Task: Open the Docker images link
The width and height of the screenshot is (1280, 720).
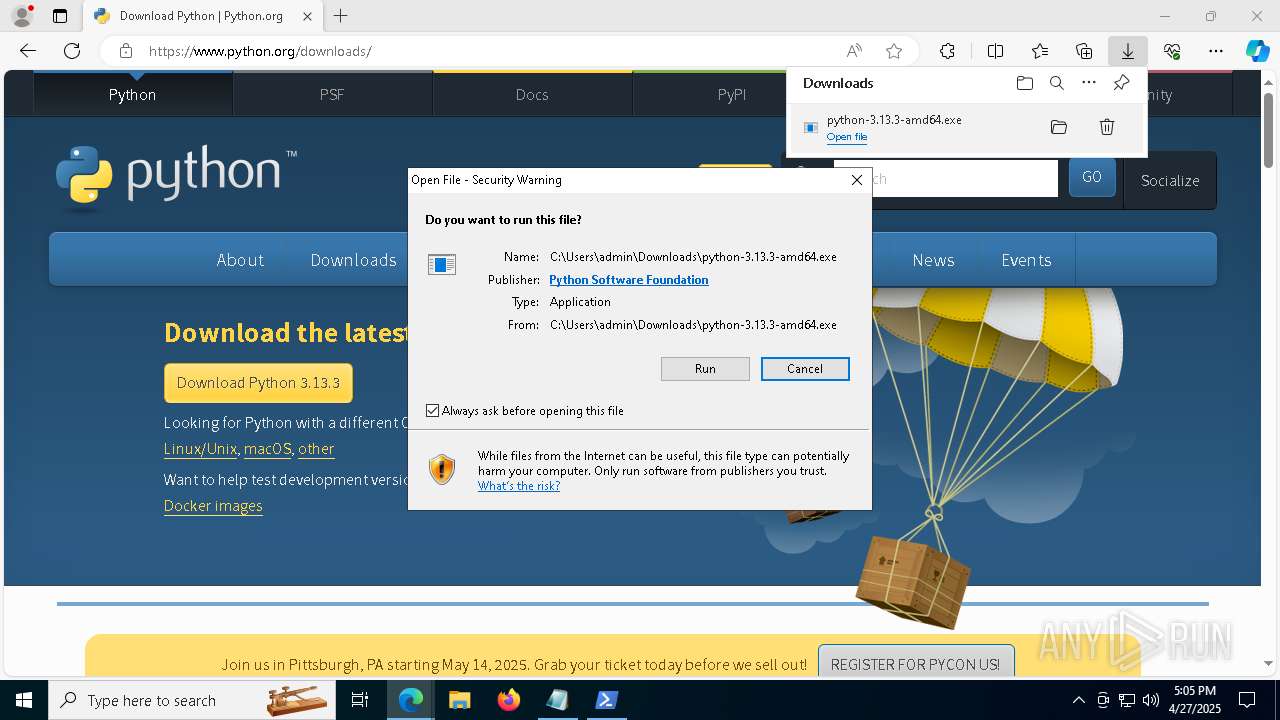Action: (x=213, y=506)
